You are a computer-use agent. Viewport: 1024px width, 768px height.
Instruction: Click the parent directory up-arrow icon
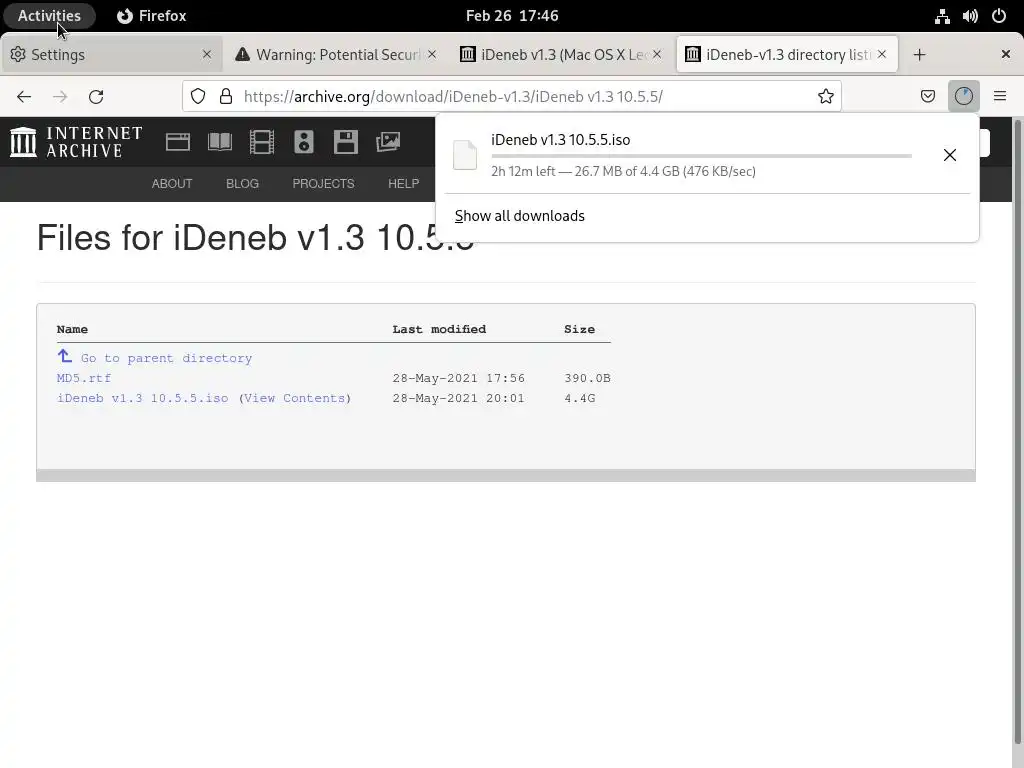(65, 356)
